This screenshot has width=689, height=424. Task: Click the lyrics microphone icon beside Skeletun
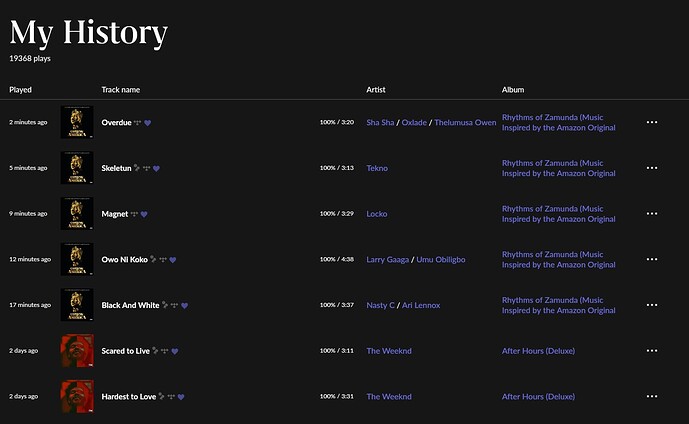pos(137,168)
